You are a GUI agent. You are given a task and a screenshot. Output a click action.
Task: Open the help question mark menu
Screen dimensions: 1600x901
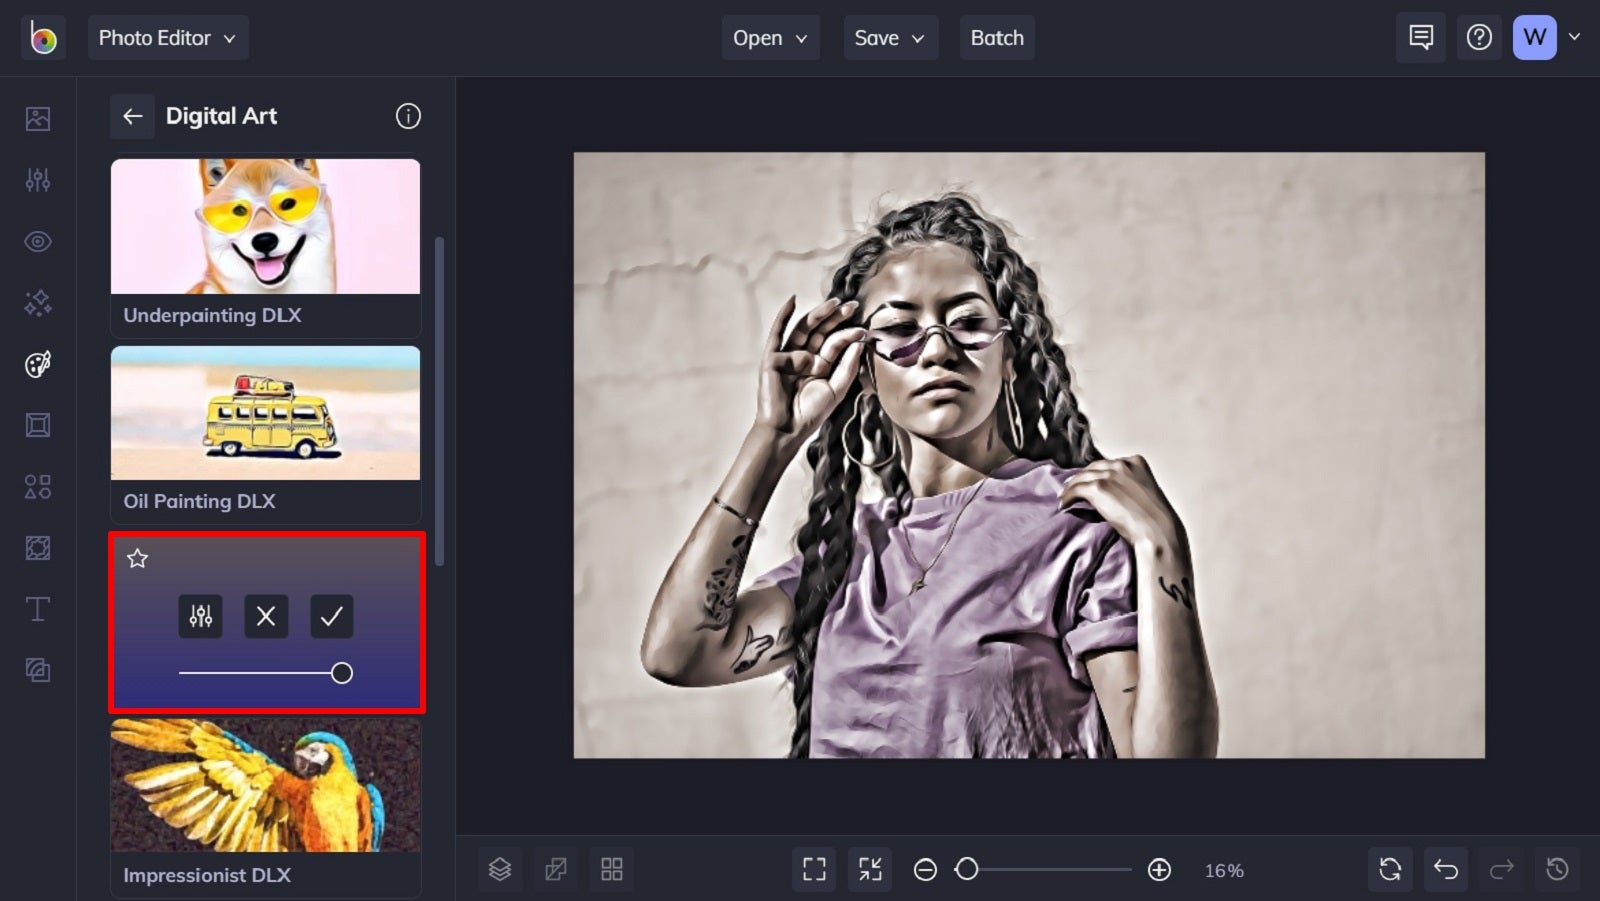tap(1479, 37)
